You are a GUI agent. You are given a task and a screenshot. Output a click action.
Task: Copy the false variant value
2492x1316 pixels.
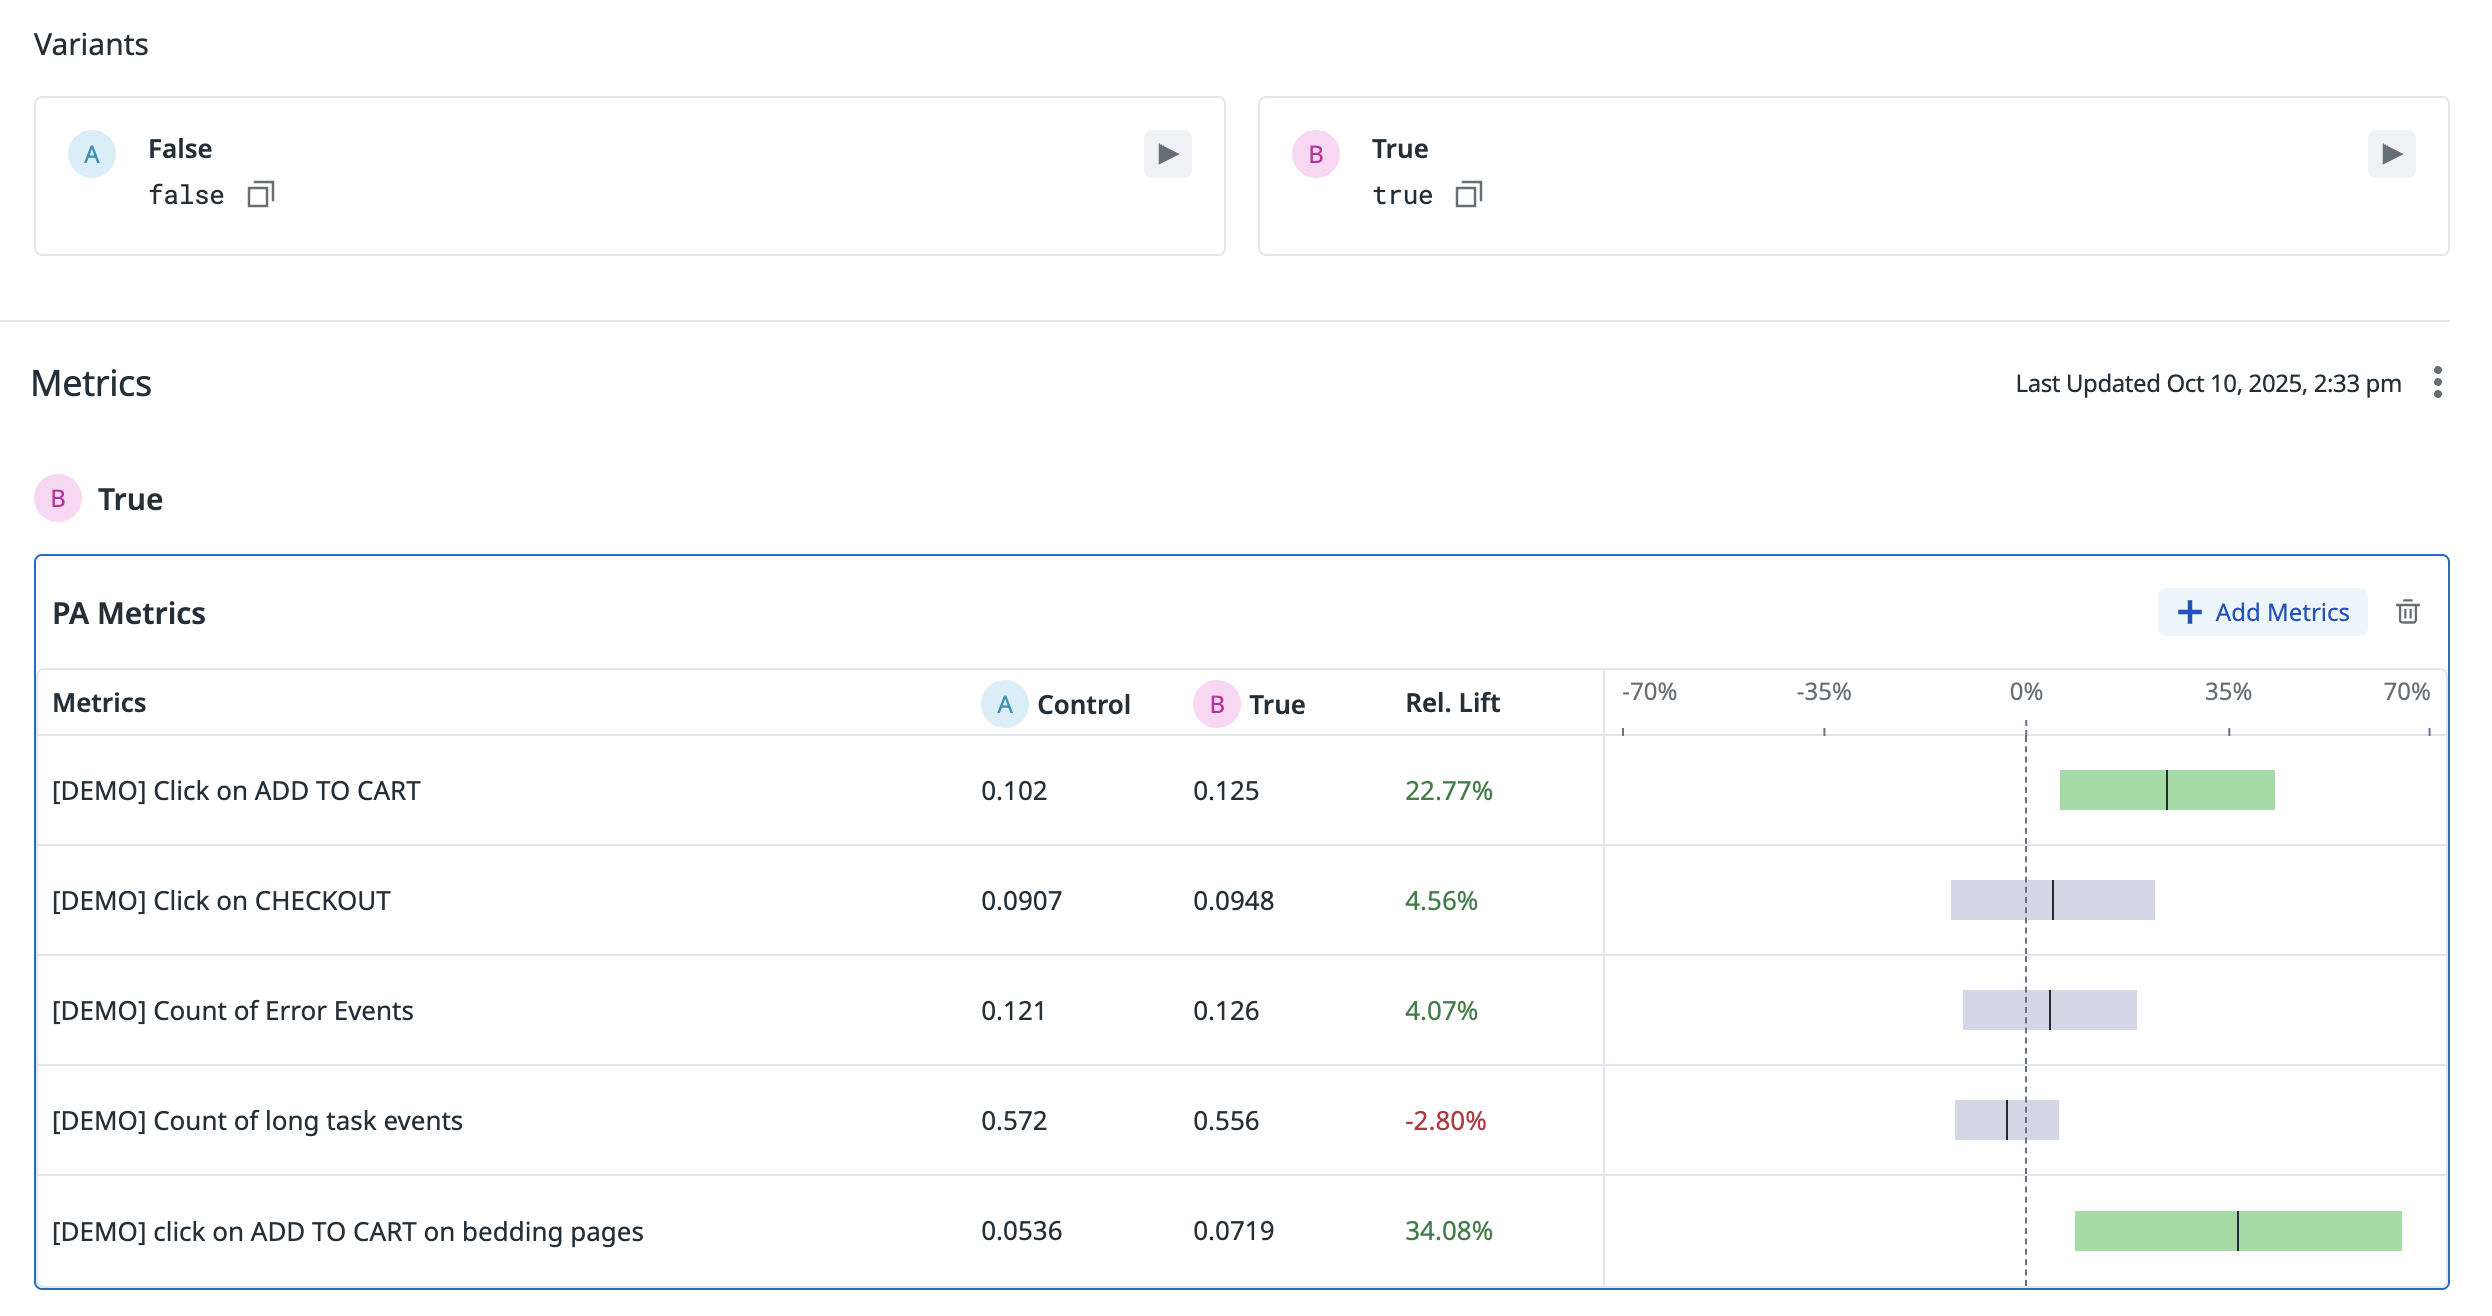tap(261, 194)
